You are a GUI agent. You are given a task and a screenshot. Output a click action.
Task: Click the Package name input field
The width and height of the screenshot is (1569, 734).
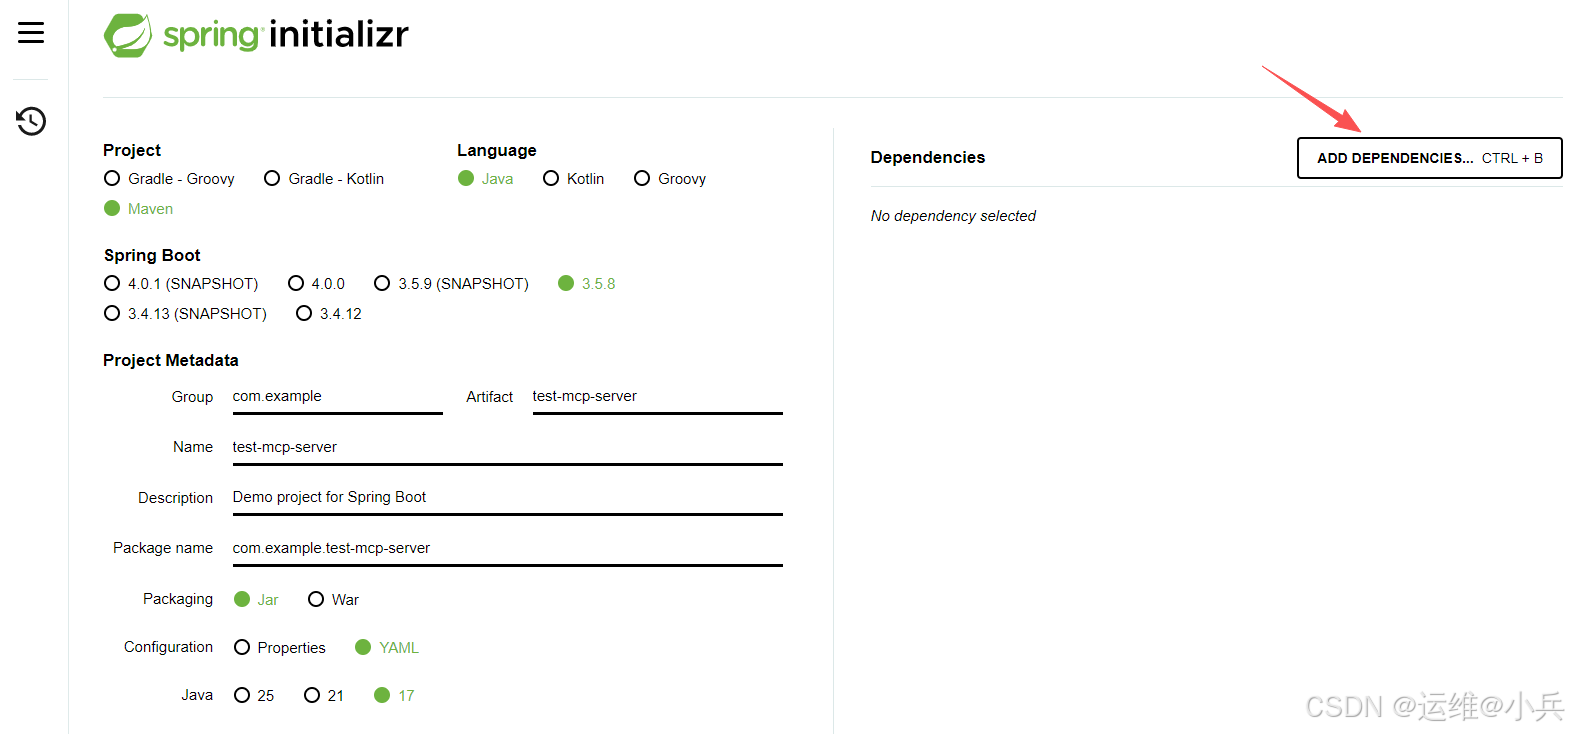(x=507, y=549)
